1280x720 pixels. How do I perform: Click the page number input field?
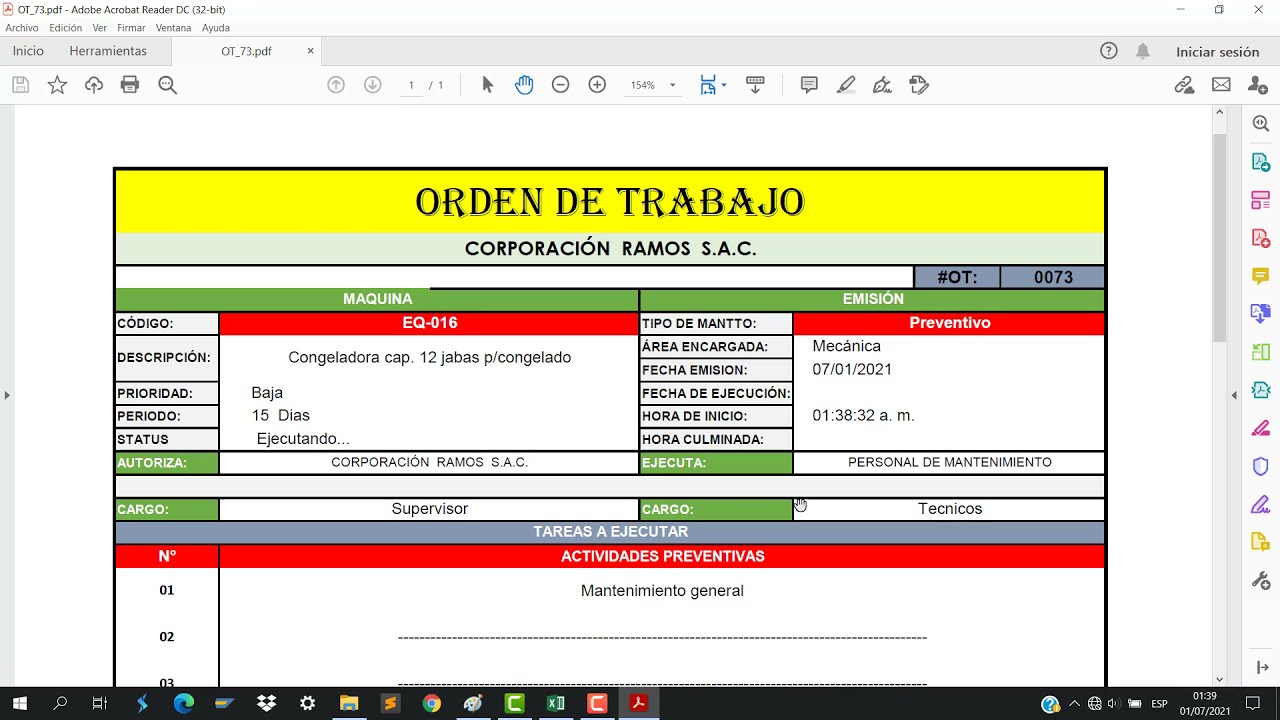coord(411,85)
